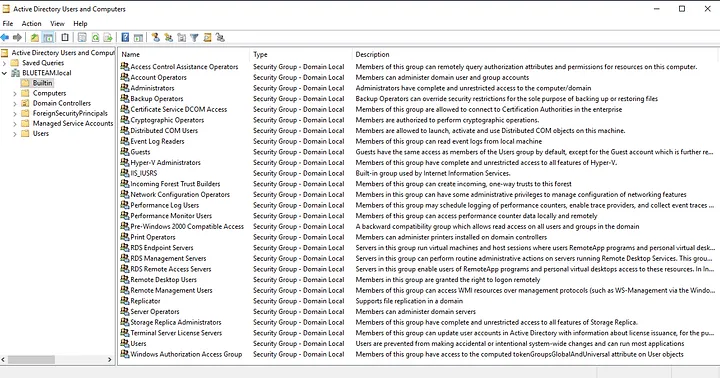Click the Saved Queries folder icon
720x378 pixels.
pyautogui.click(x=15, y=63)
